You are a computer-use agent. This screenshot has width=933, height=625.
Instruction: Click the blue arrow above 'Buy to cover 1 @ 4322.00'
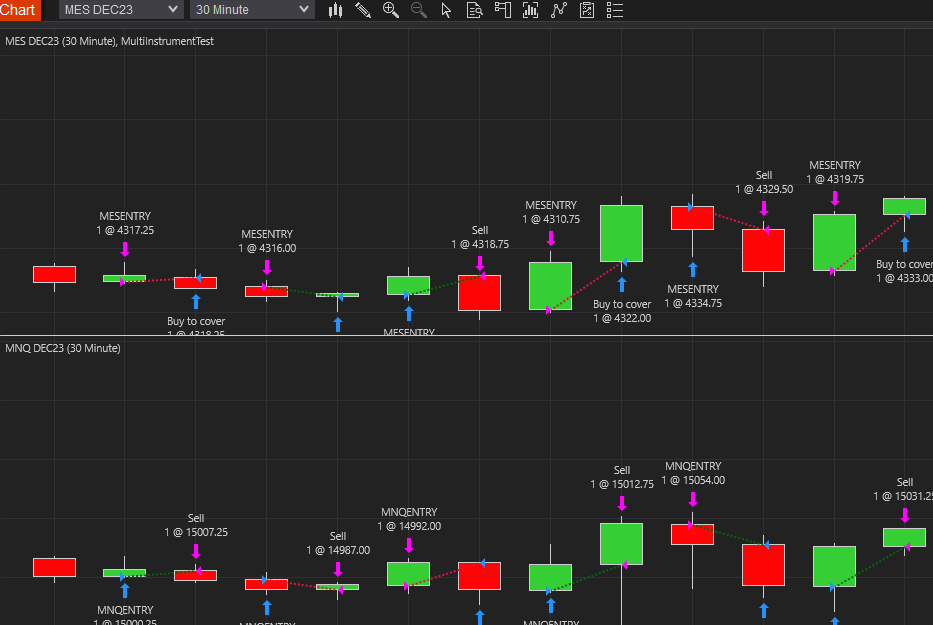[622, 285]
